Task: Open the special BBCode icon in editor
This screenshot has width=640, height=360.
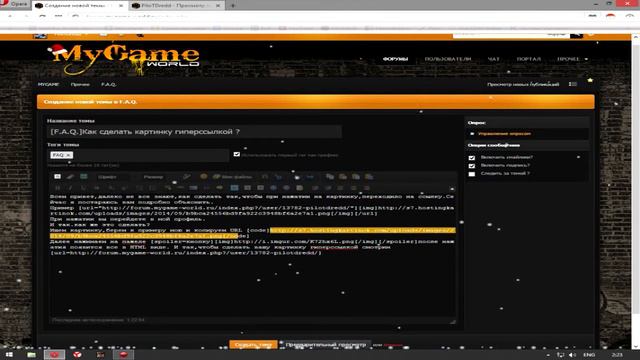Action: [x=84, y=176]
